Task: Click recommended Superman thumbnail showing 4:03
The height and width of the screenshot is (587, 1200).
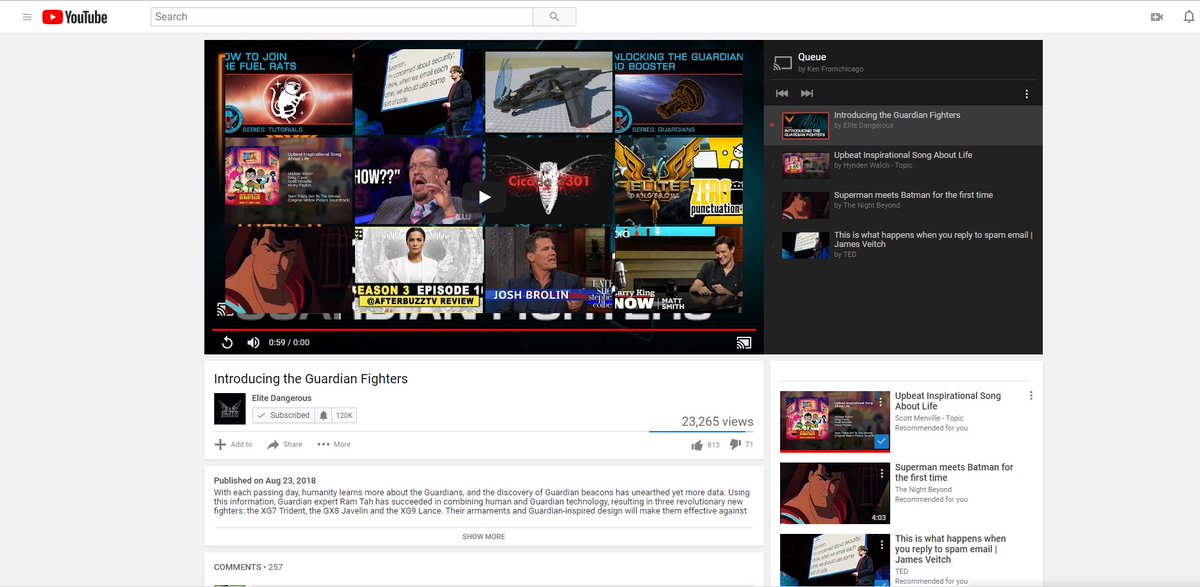Action: 835,493
